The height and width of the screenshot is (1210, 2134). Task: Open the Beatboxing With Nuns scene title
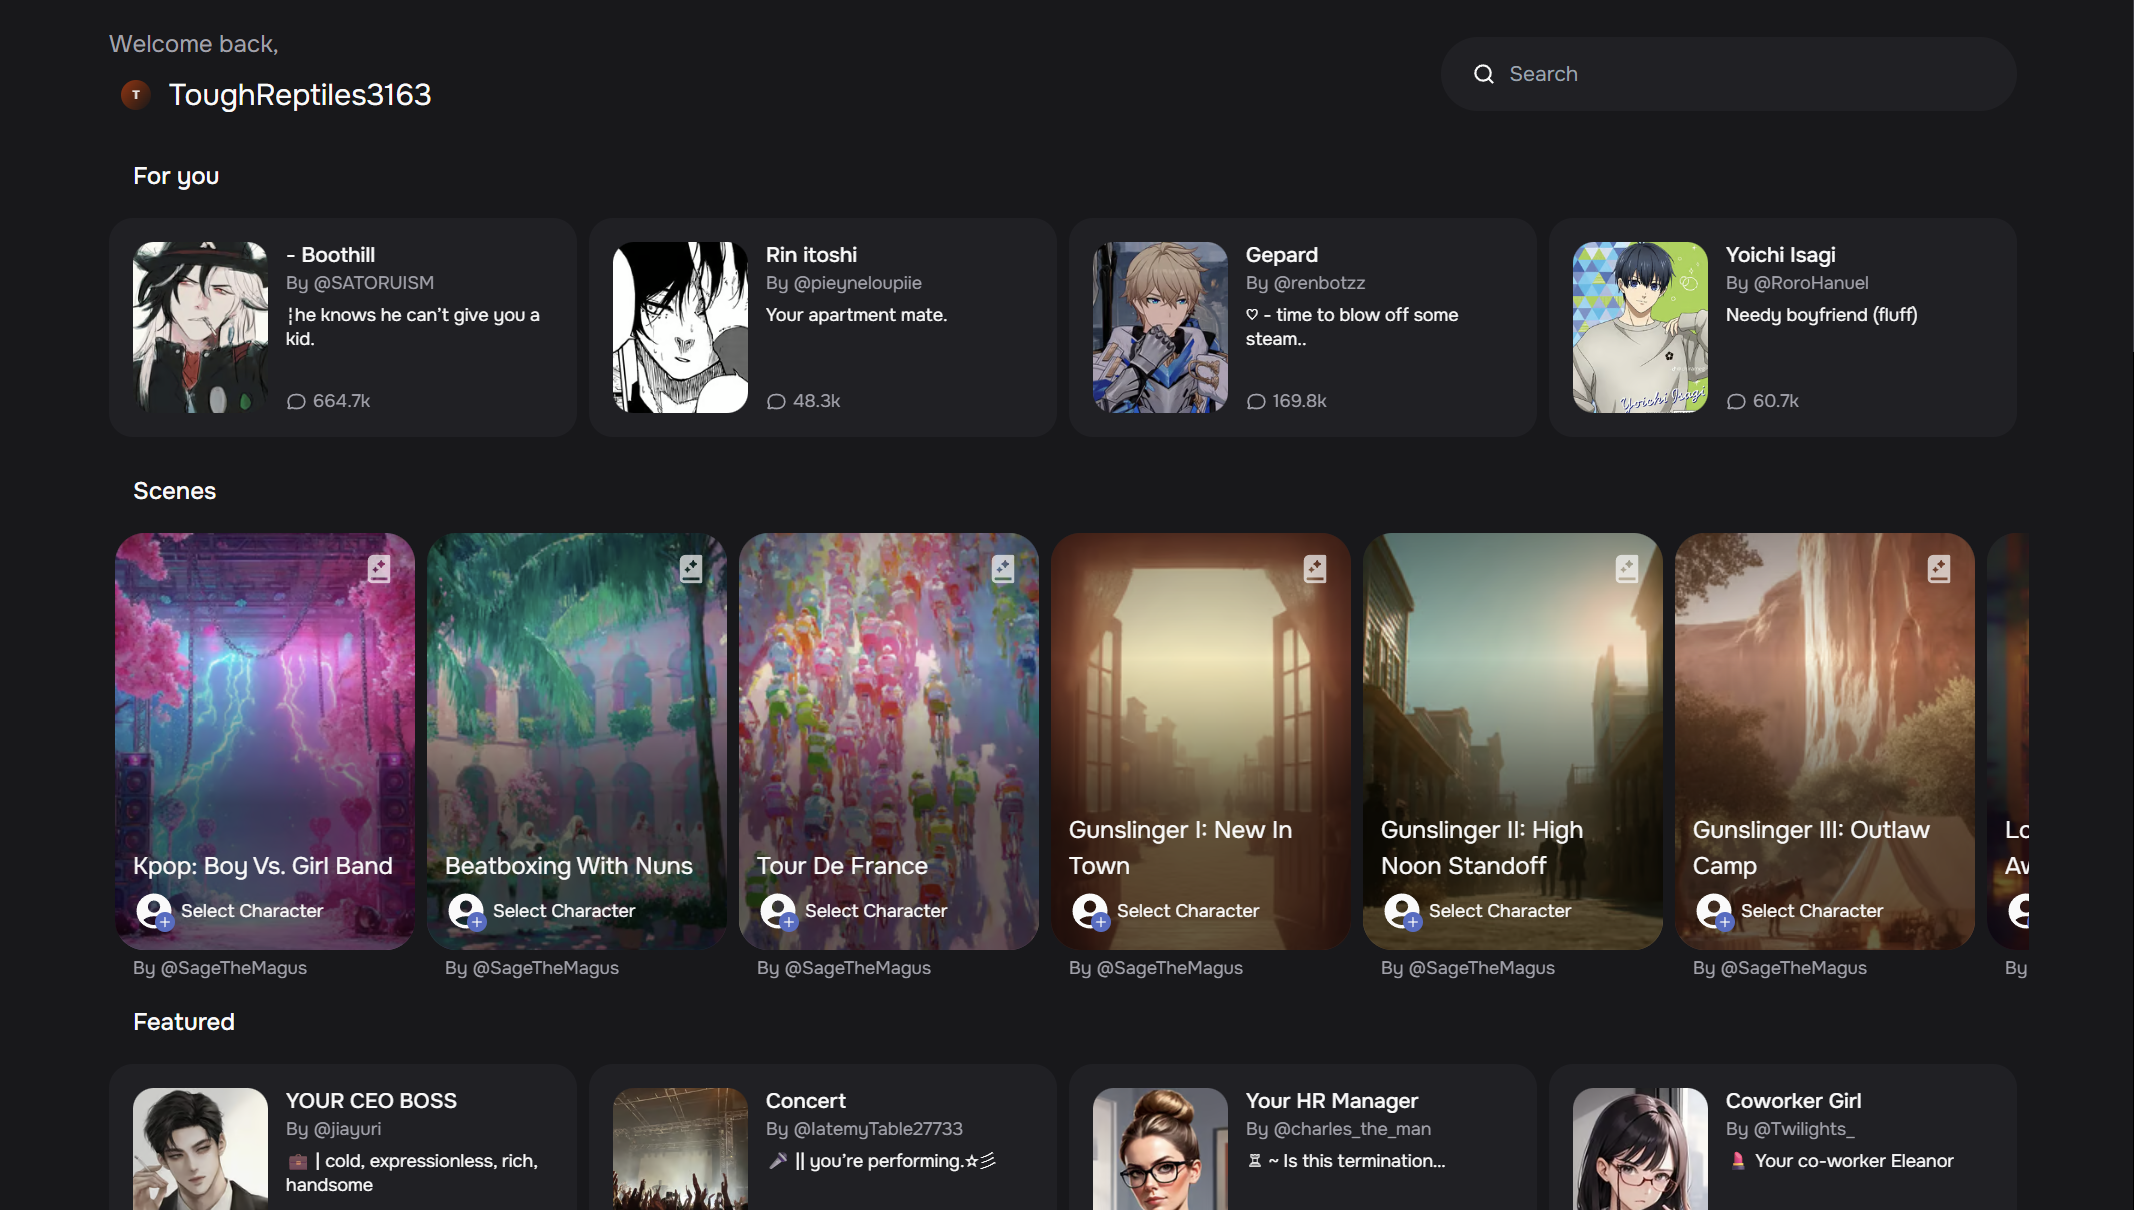pyautogui.click(x=569, y=866)
